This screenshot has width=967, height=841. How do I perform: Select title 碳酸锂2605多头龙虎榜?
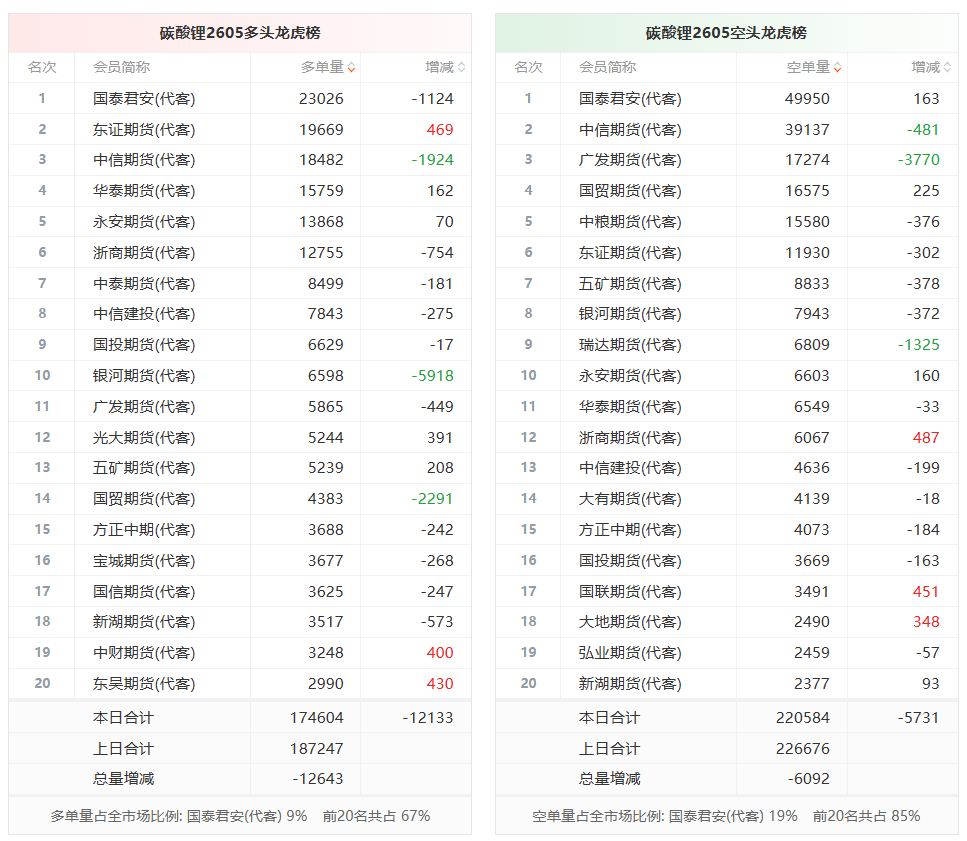tap(240, 33)
